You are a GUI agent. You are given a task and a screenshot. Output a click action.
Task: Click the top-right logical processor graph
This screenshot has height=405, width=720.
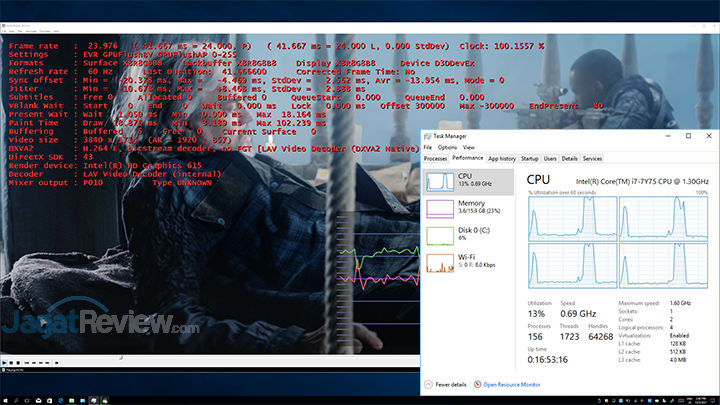click(x=664, y=219)
